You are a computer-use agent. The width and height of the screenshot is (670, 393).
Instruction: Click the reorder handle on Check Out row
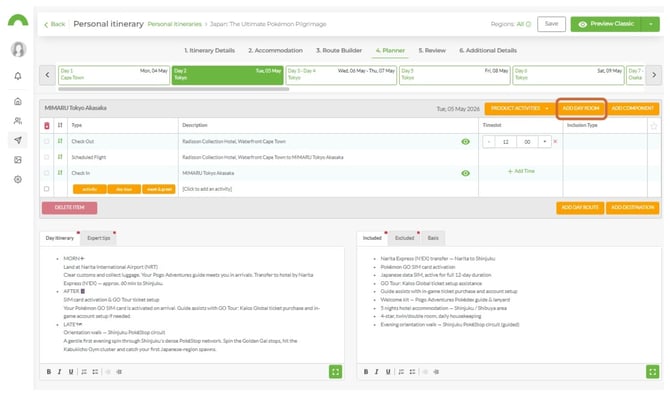click(x=60, y=141)
